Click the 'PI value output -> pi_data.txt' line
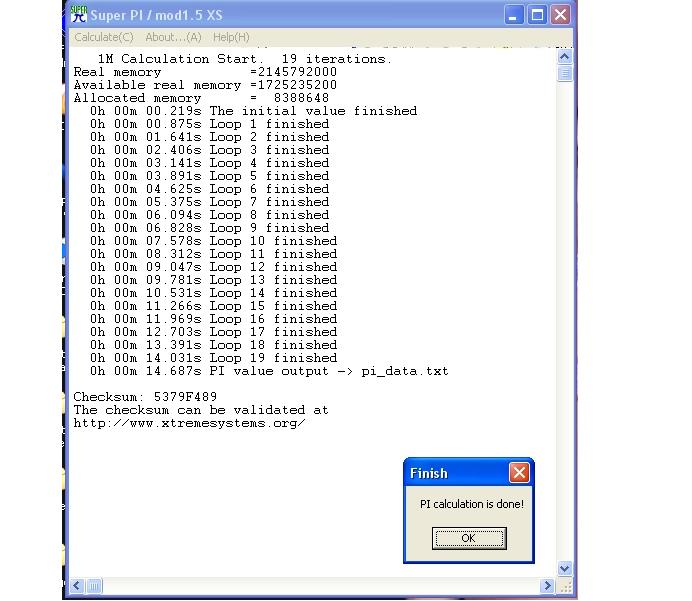This screenshot has width=692, height=601. tap(269, 371)
